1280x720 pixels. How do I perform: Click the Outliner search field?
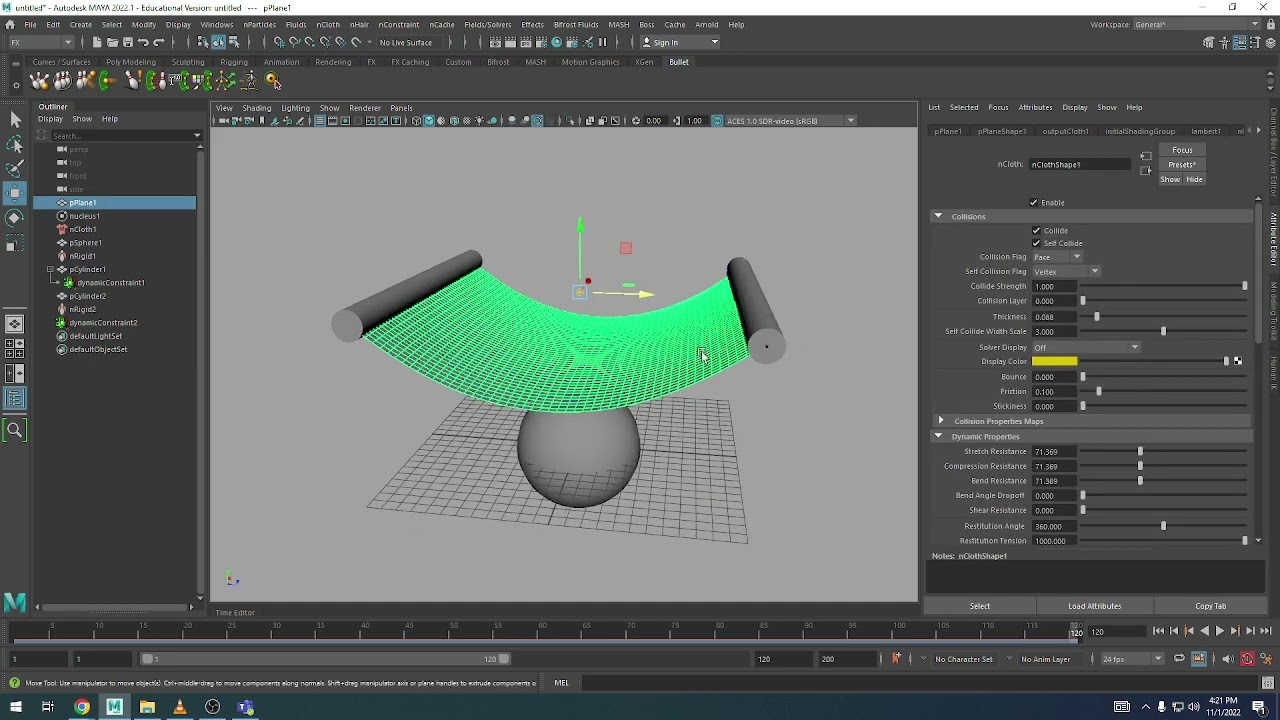click(123, 135)
